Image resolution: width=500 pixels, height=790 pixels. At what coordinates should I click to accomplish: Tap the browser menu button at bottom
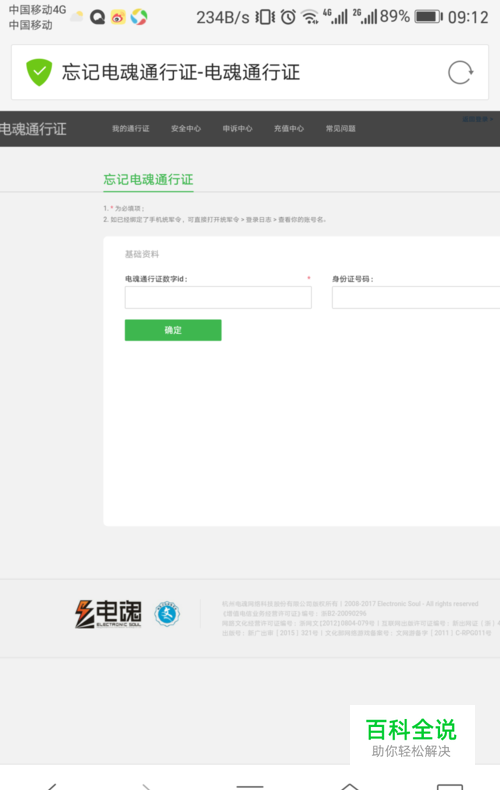click(x=250, y=786)
